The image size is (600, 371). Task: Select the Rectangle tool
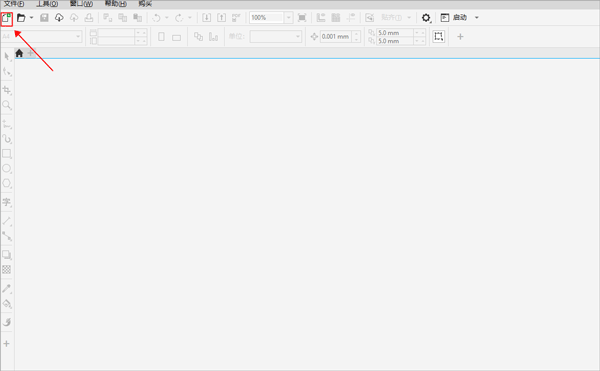pos(7,154)
